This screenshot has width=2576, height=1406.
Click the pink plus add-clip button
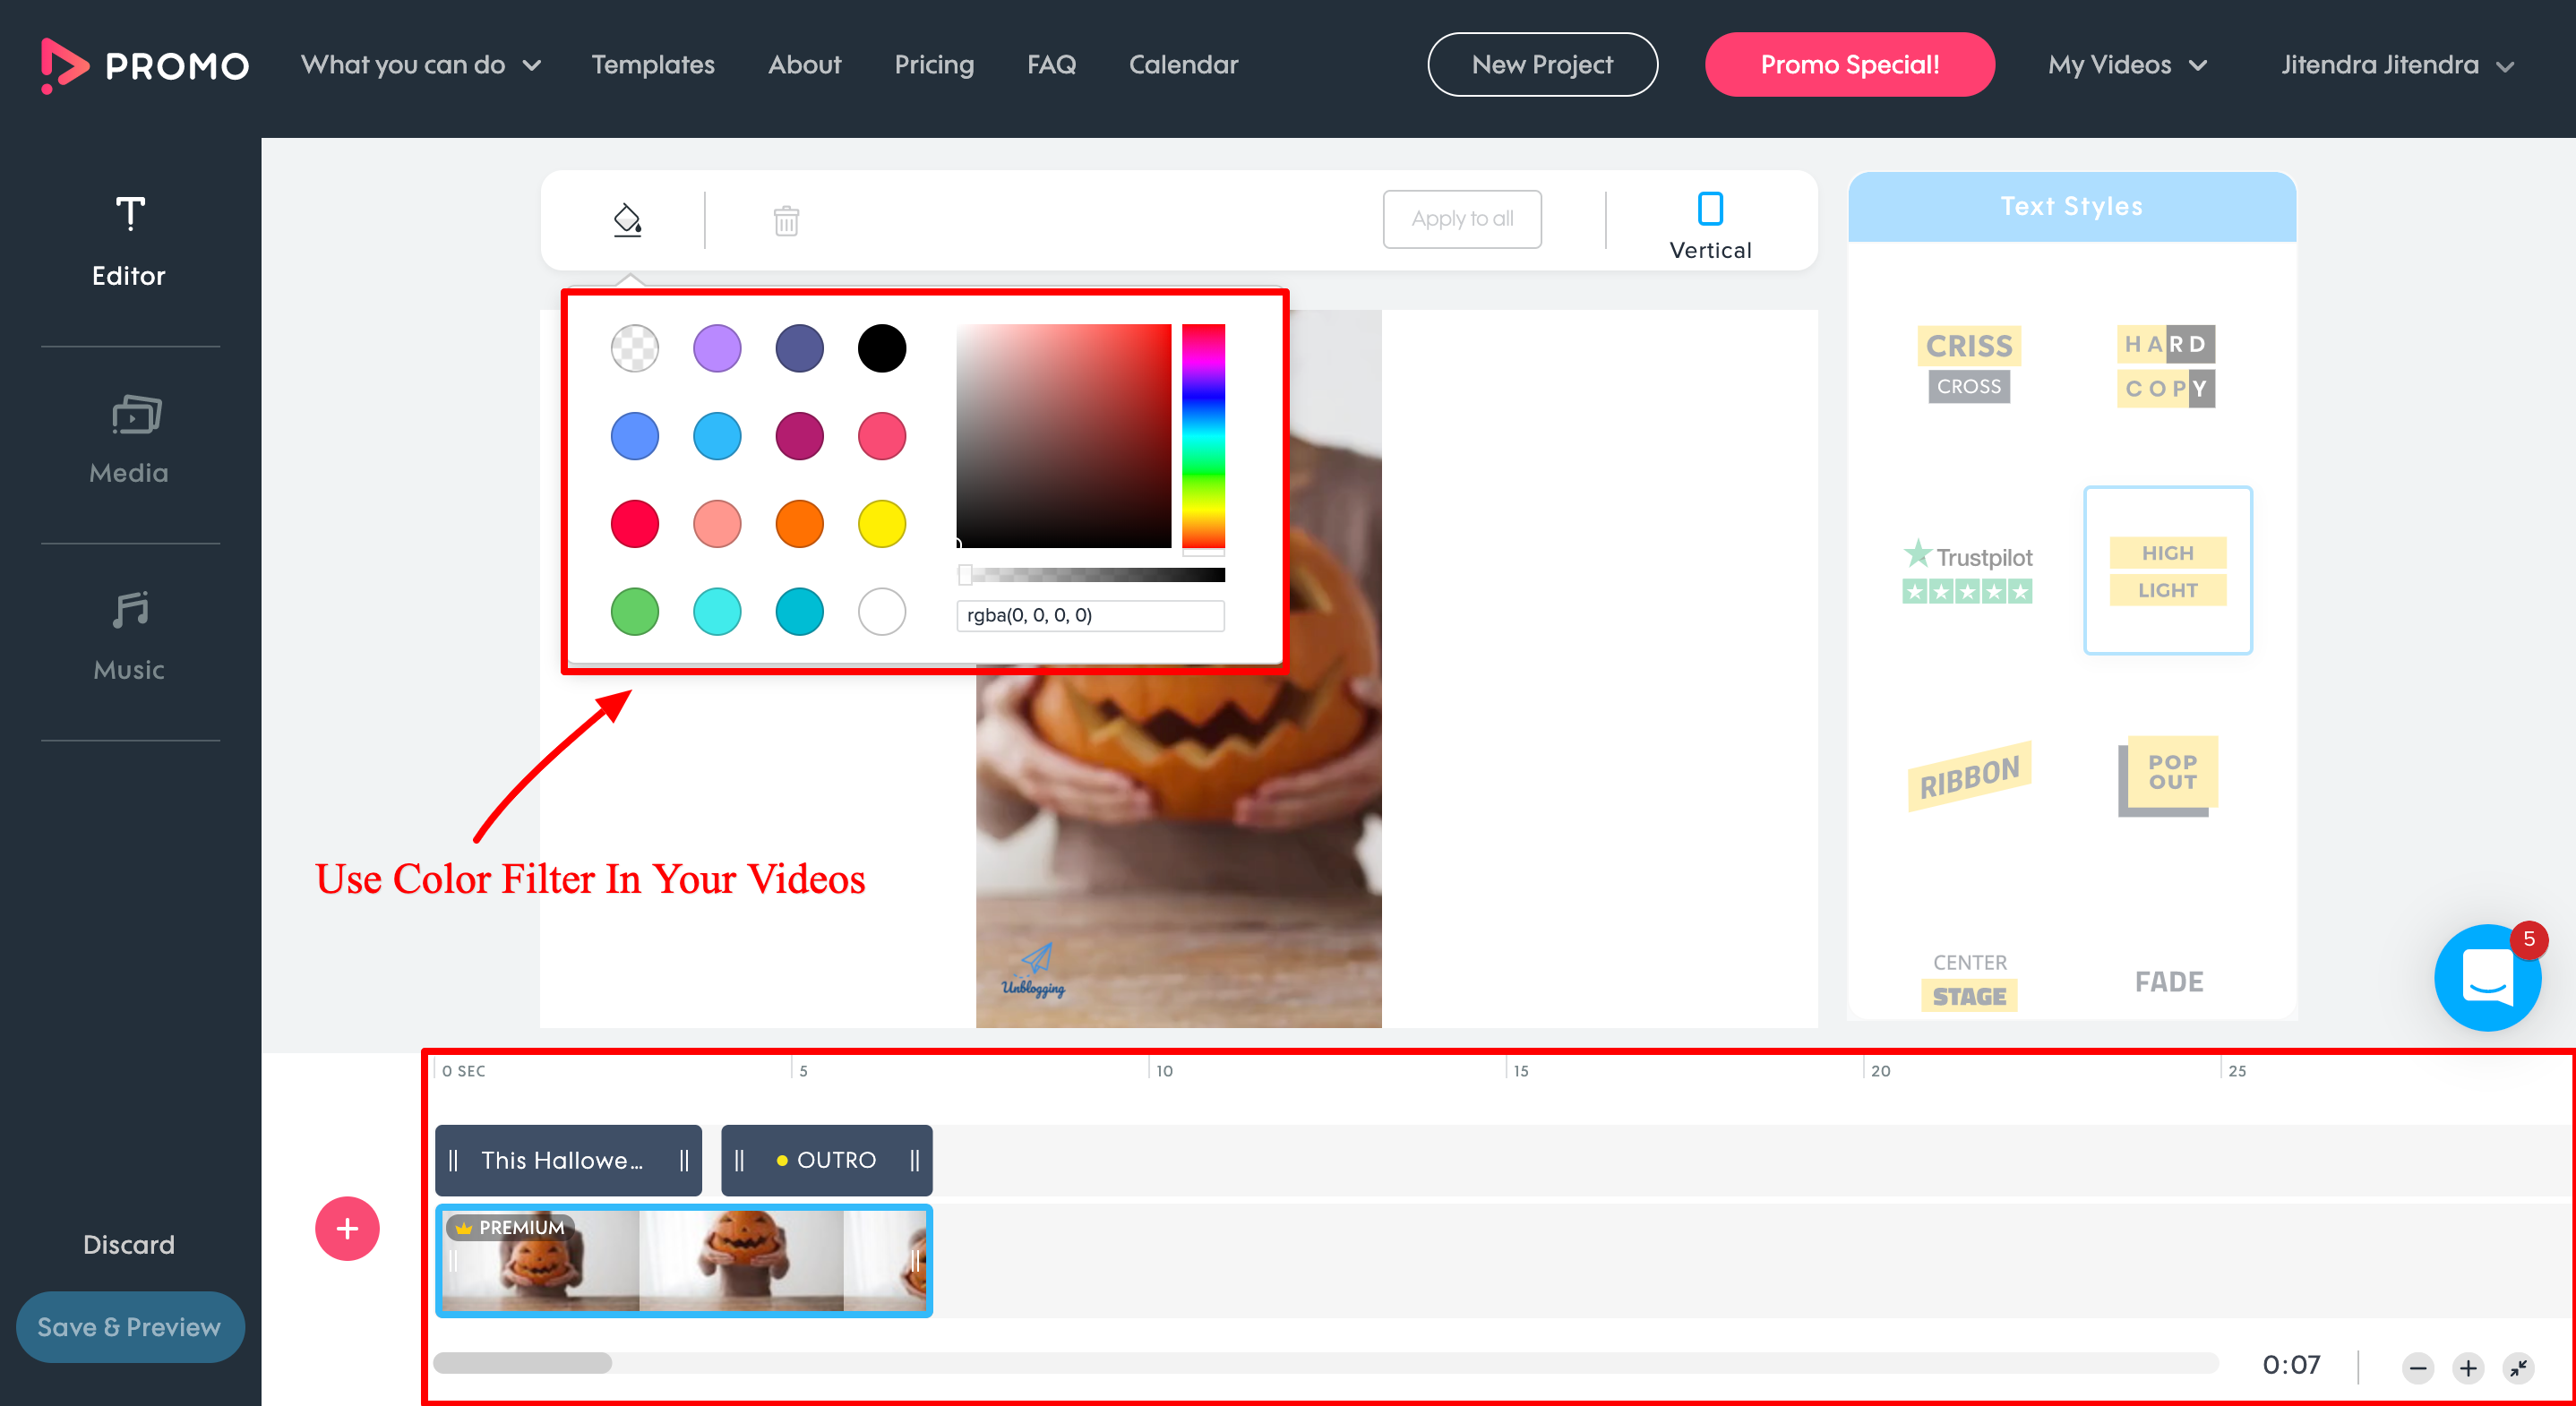click(x=347, y=1228)
